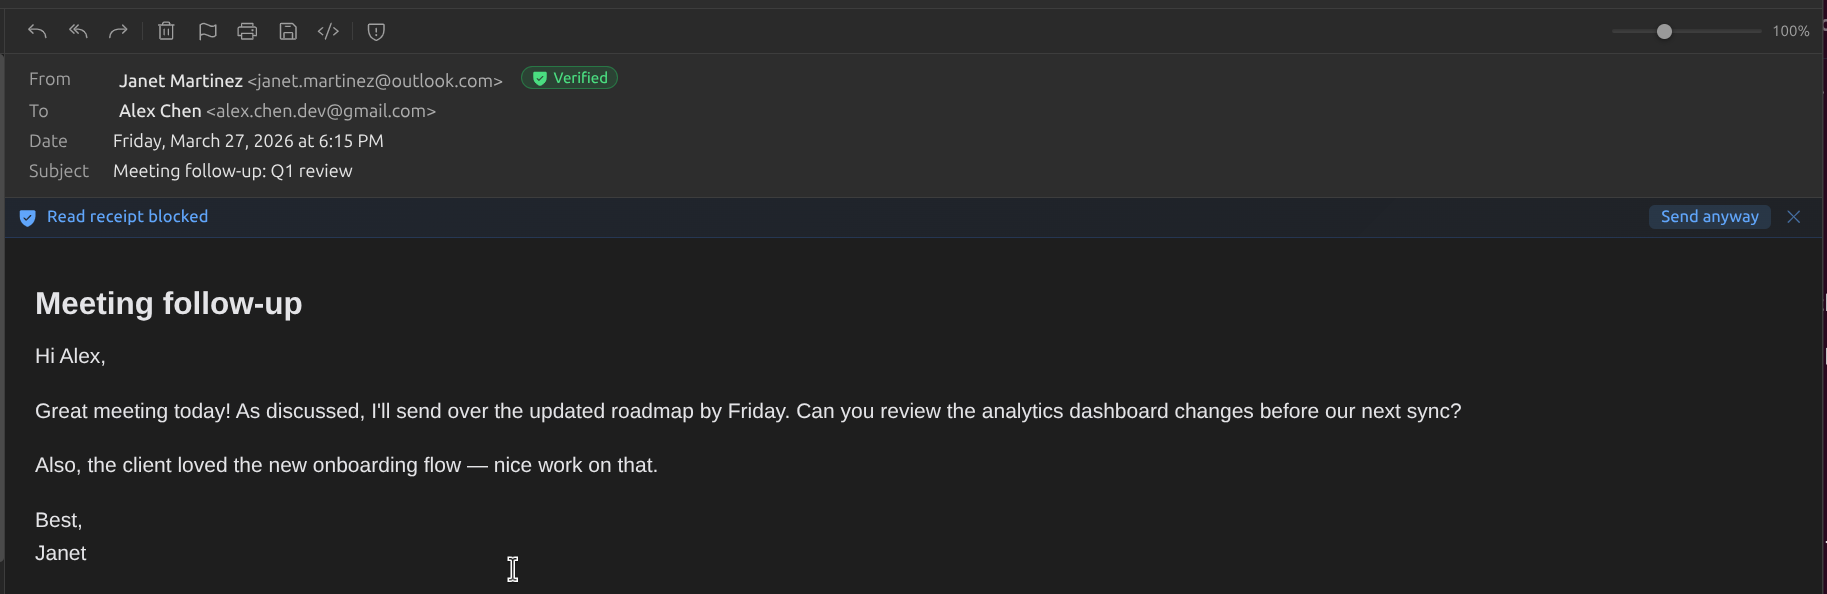
Task: Save the email with the floppy disk icon
Action: pos(288,31)
